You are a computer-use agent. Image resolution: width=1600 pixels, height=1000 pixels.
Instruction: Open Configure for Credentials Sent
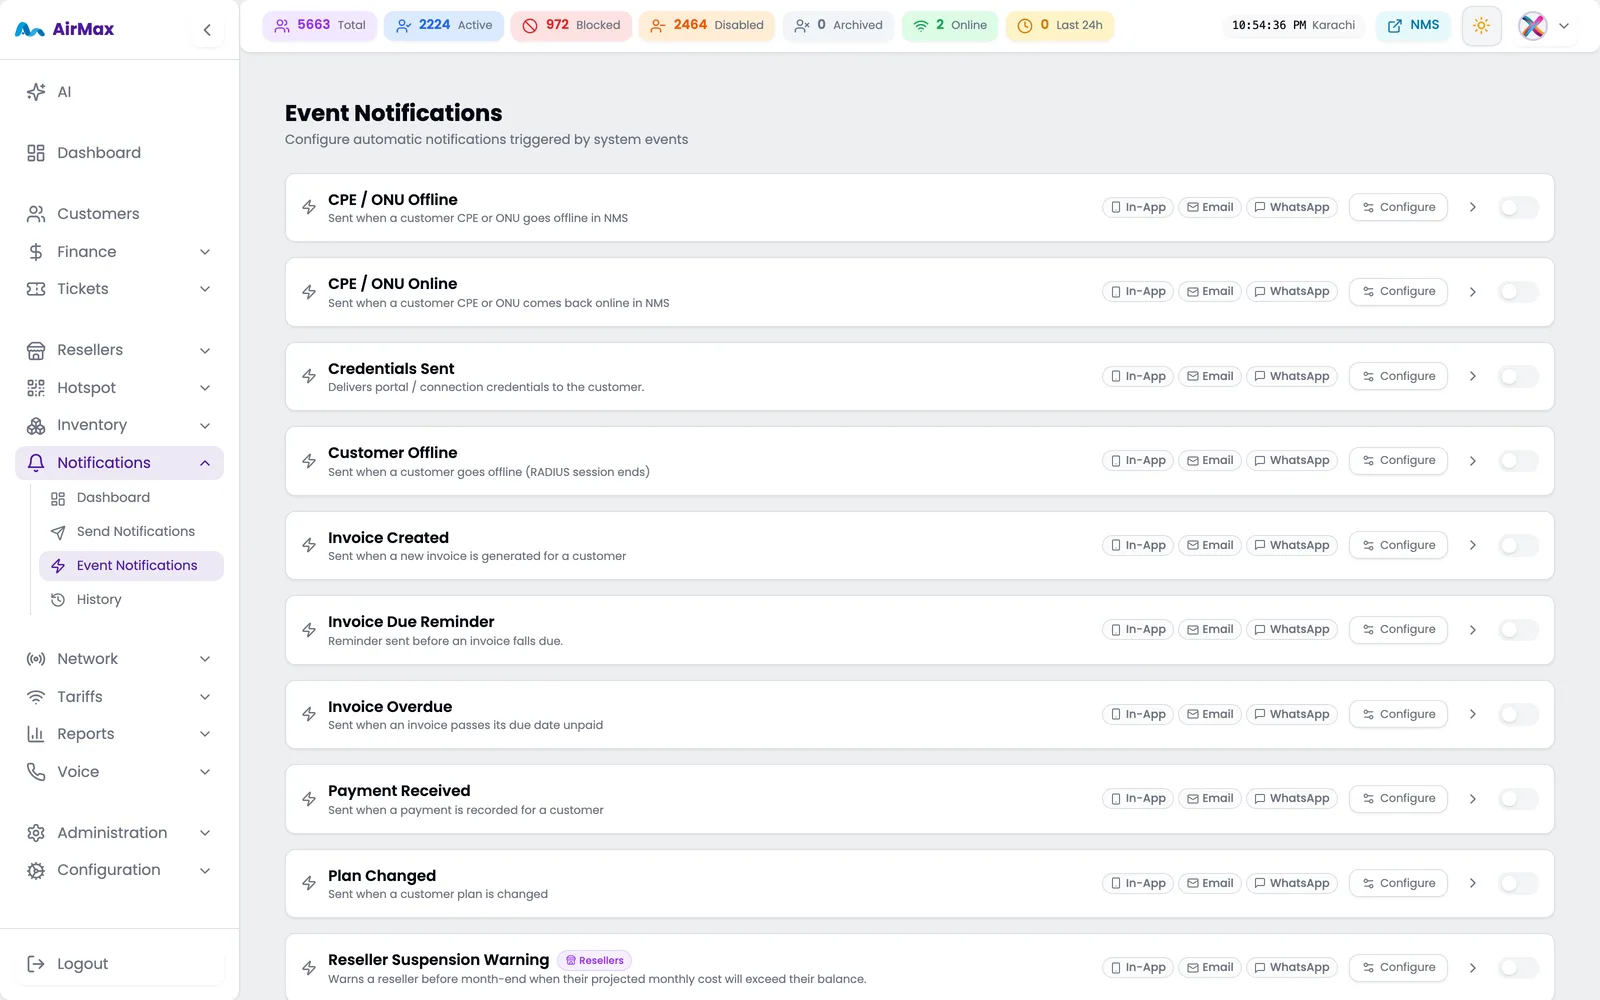pos(1398,376)
